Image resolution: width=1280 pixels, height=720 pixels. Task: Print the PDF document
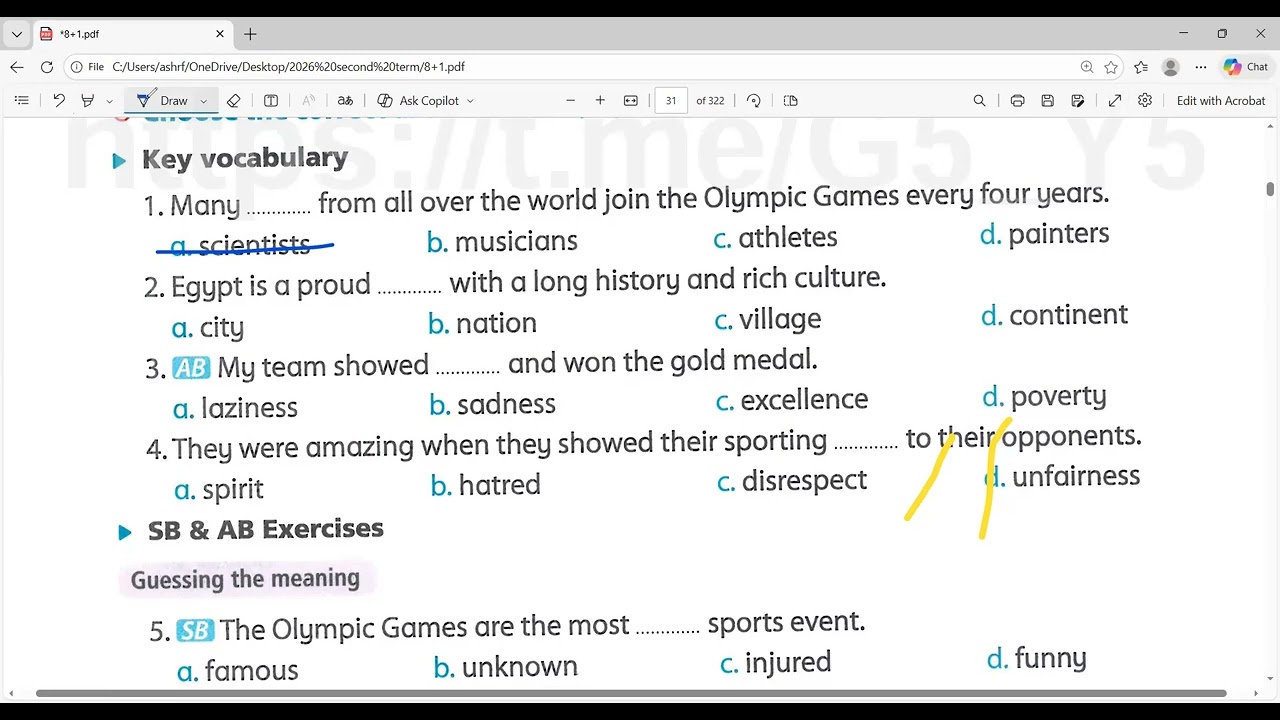click(x=1017, y=100)
